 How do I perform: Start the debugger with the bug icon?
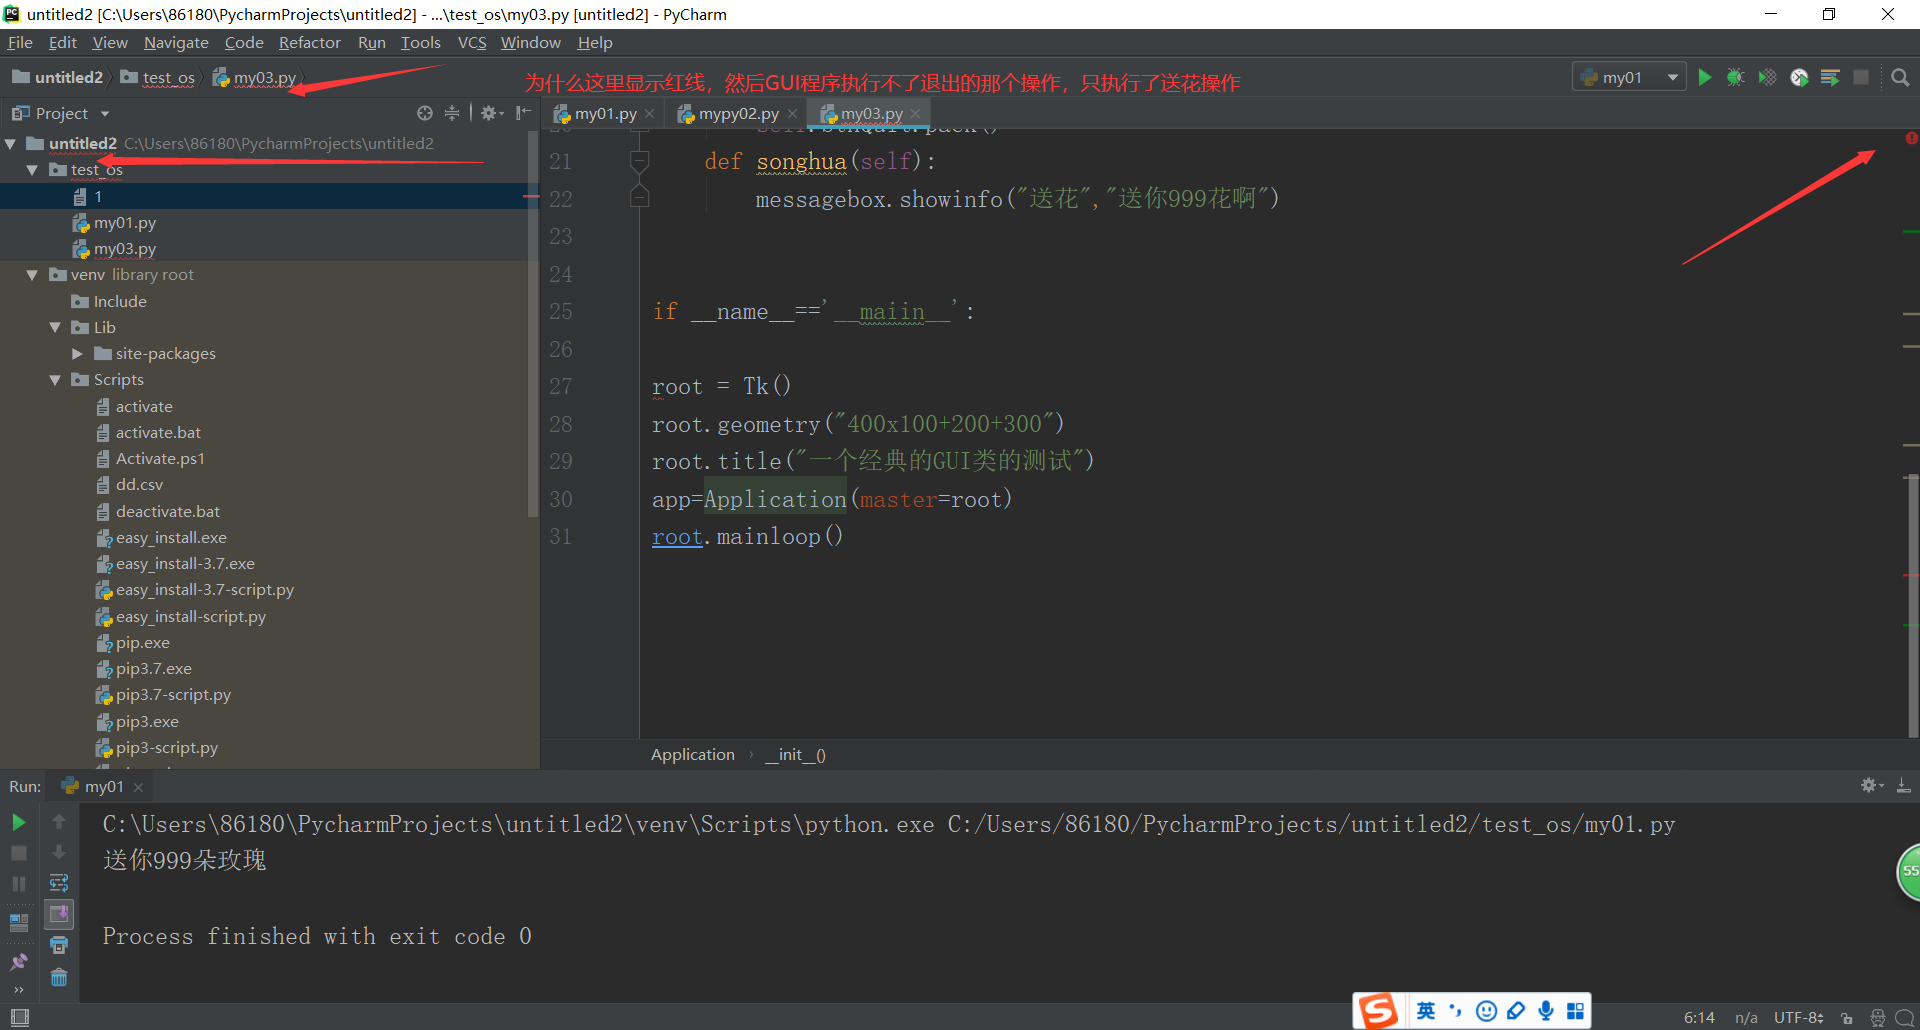coord(1736,77)
